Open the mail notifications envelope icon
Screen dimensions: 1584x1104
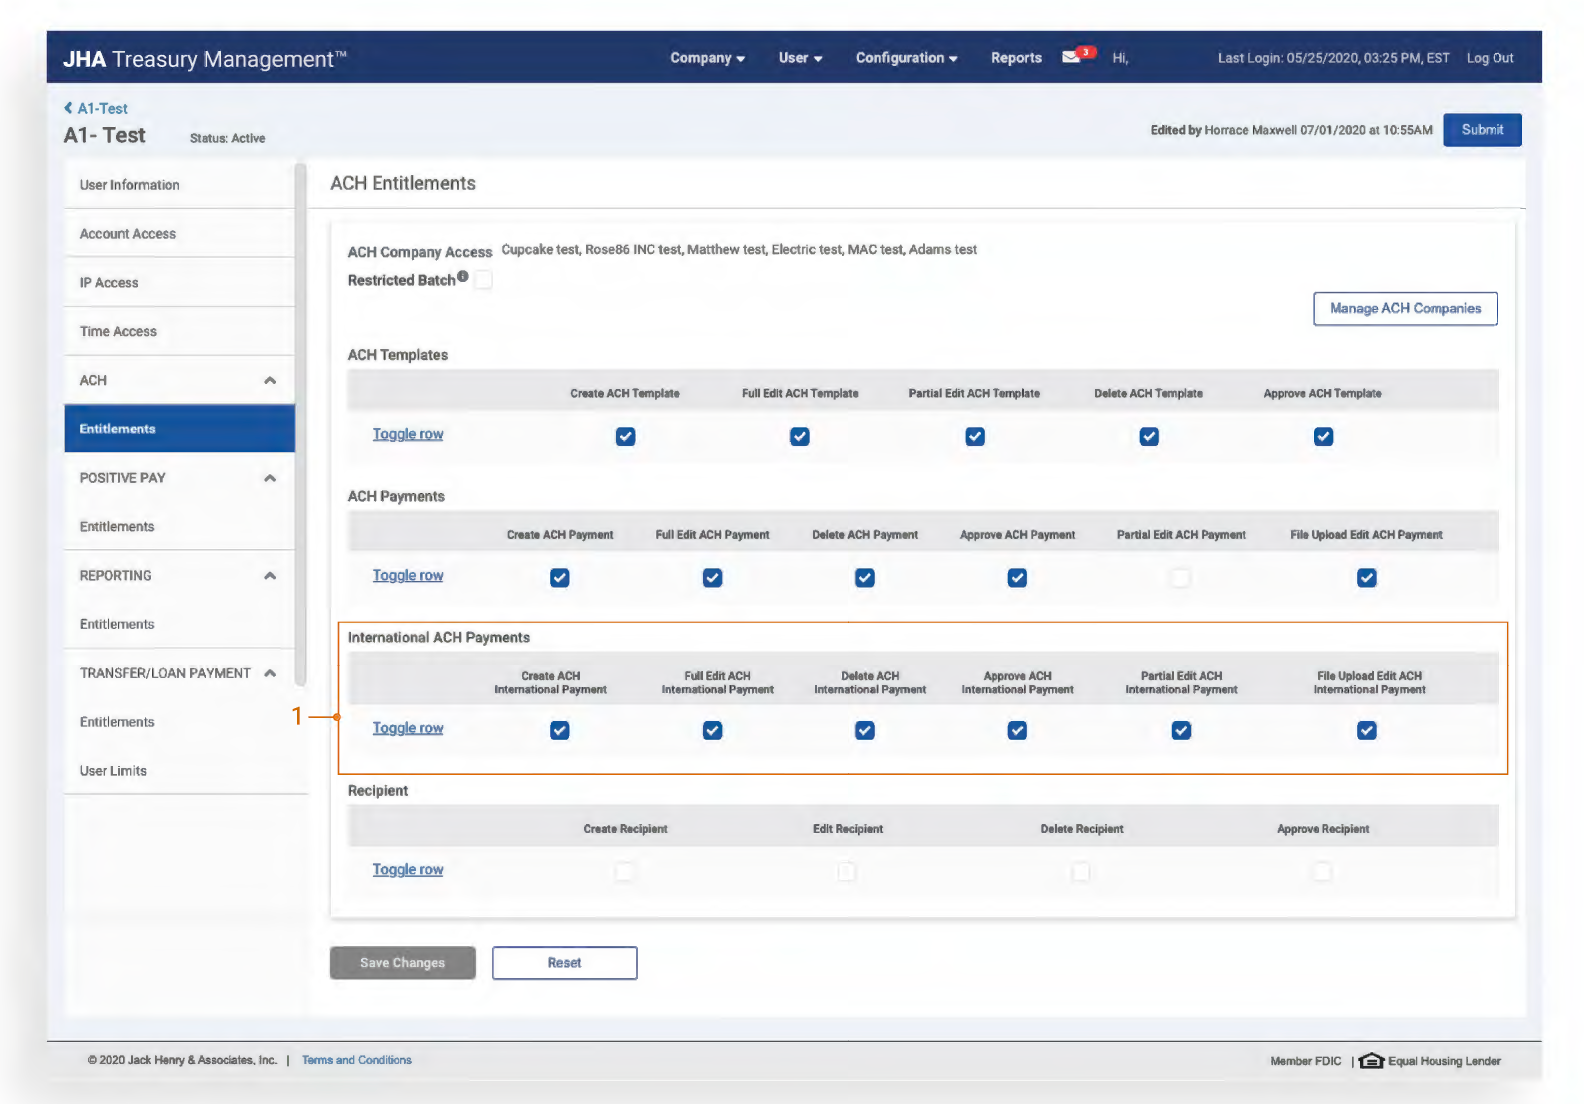pyautogui.click(x=1071, y=58)
